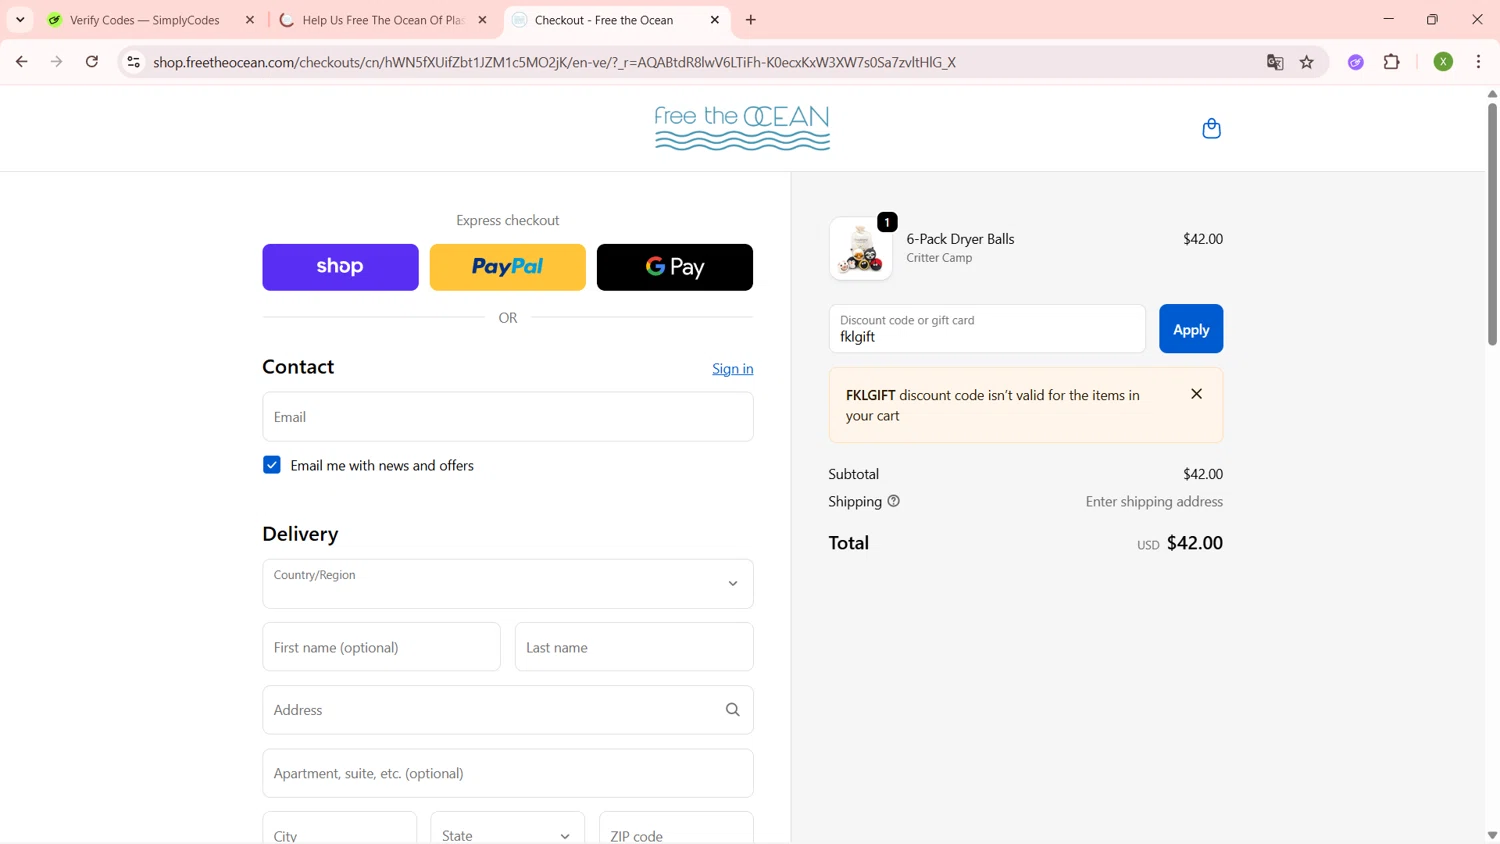Go back with browser back arrow

[21, 62]
